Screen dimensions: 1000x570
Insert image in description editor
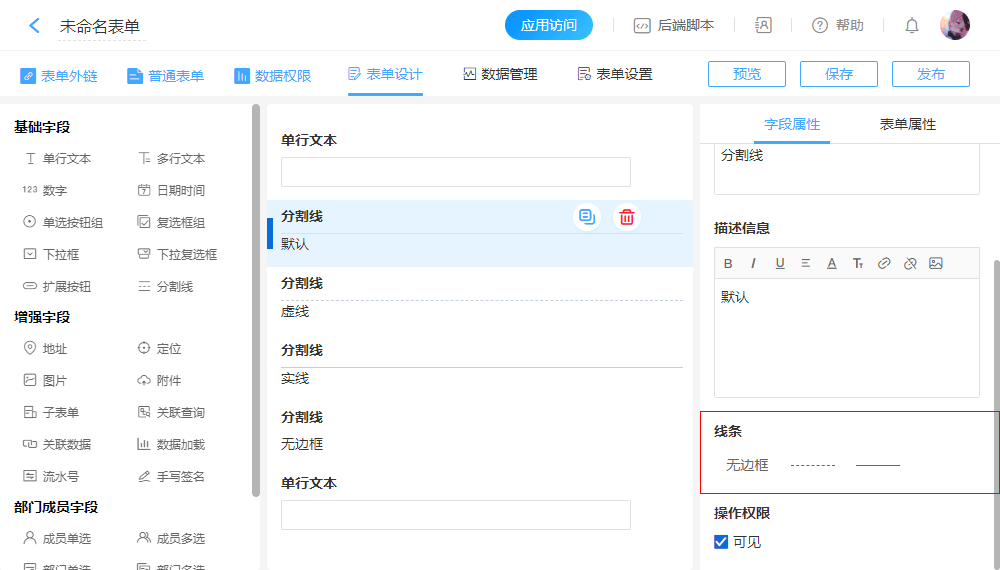point(936,264)
